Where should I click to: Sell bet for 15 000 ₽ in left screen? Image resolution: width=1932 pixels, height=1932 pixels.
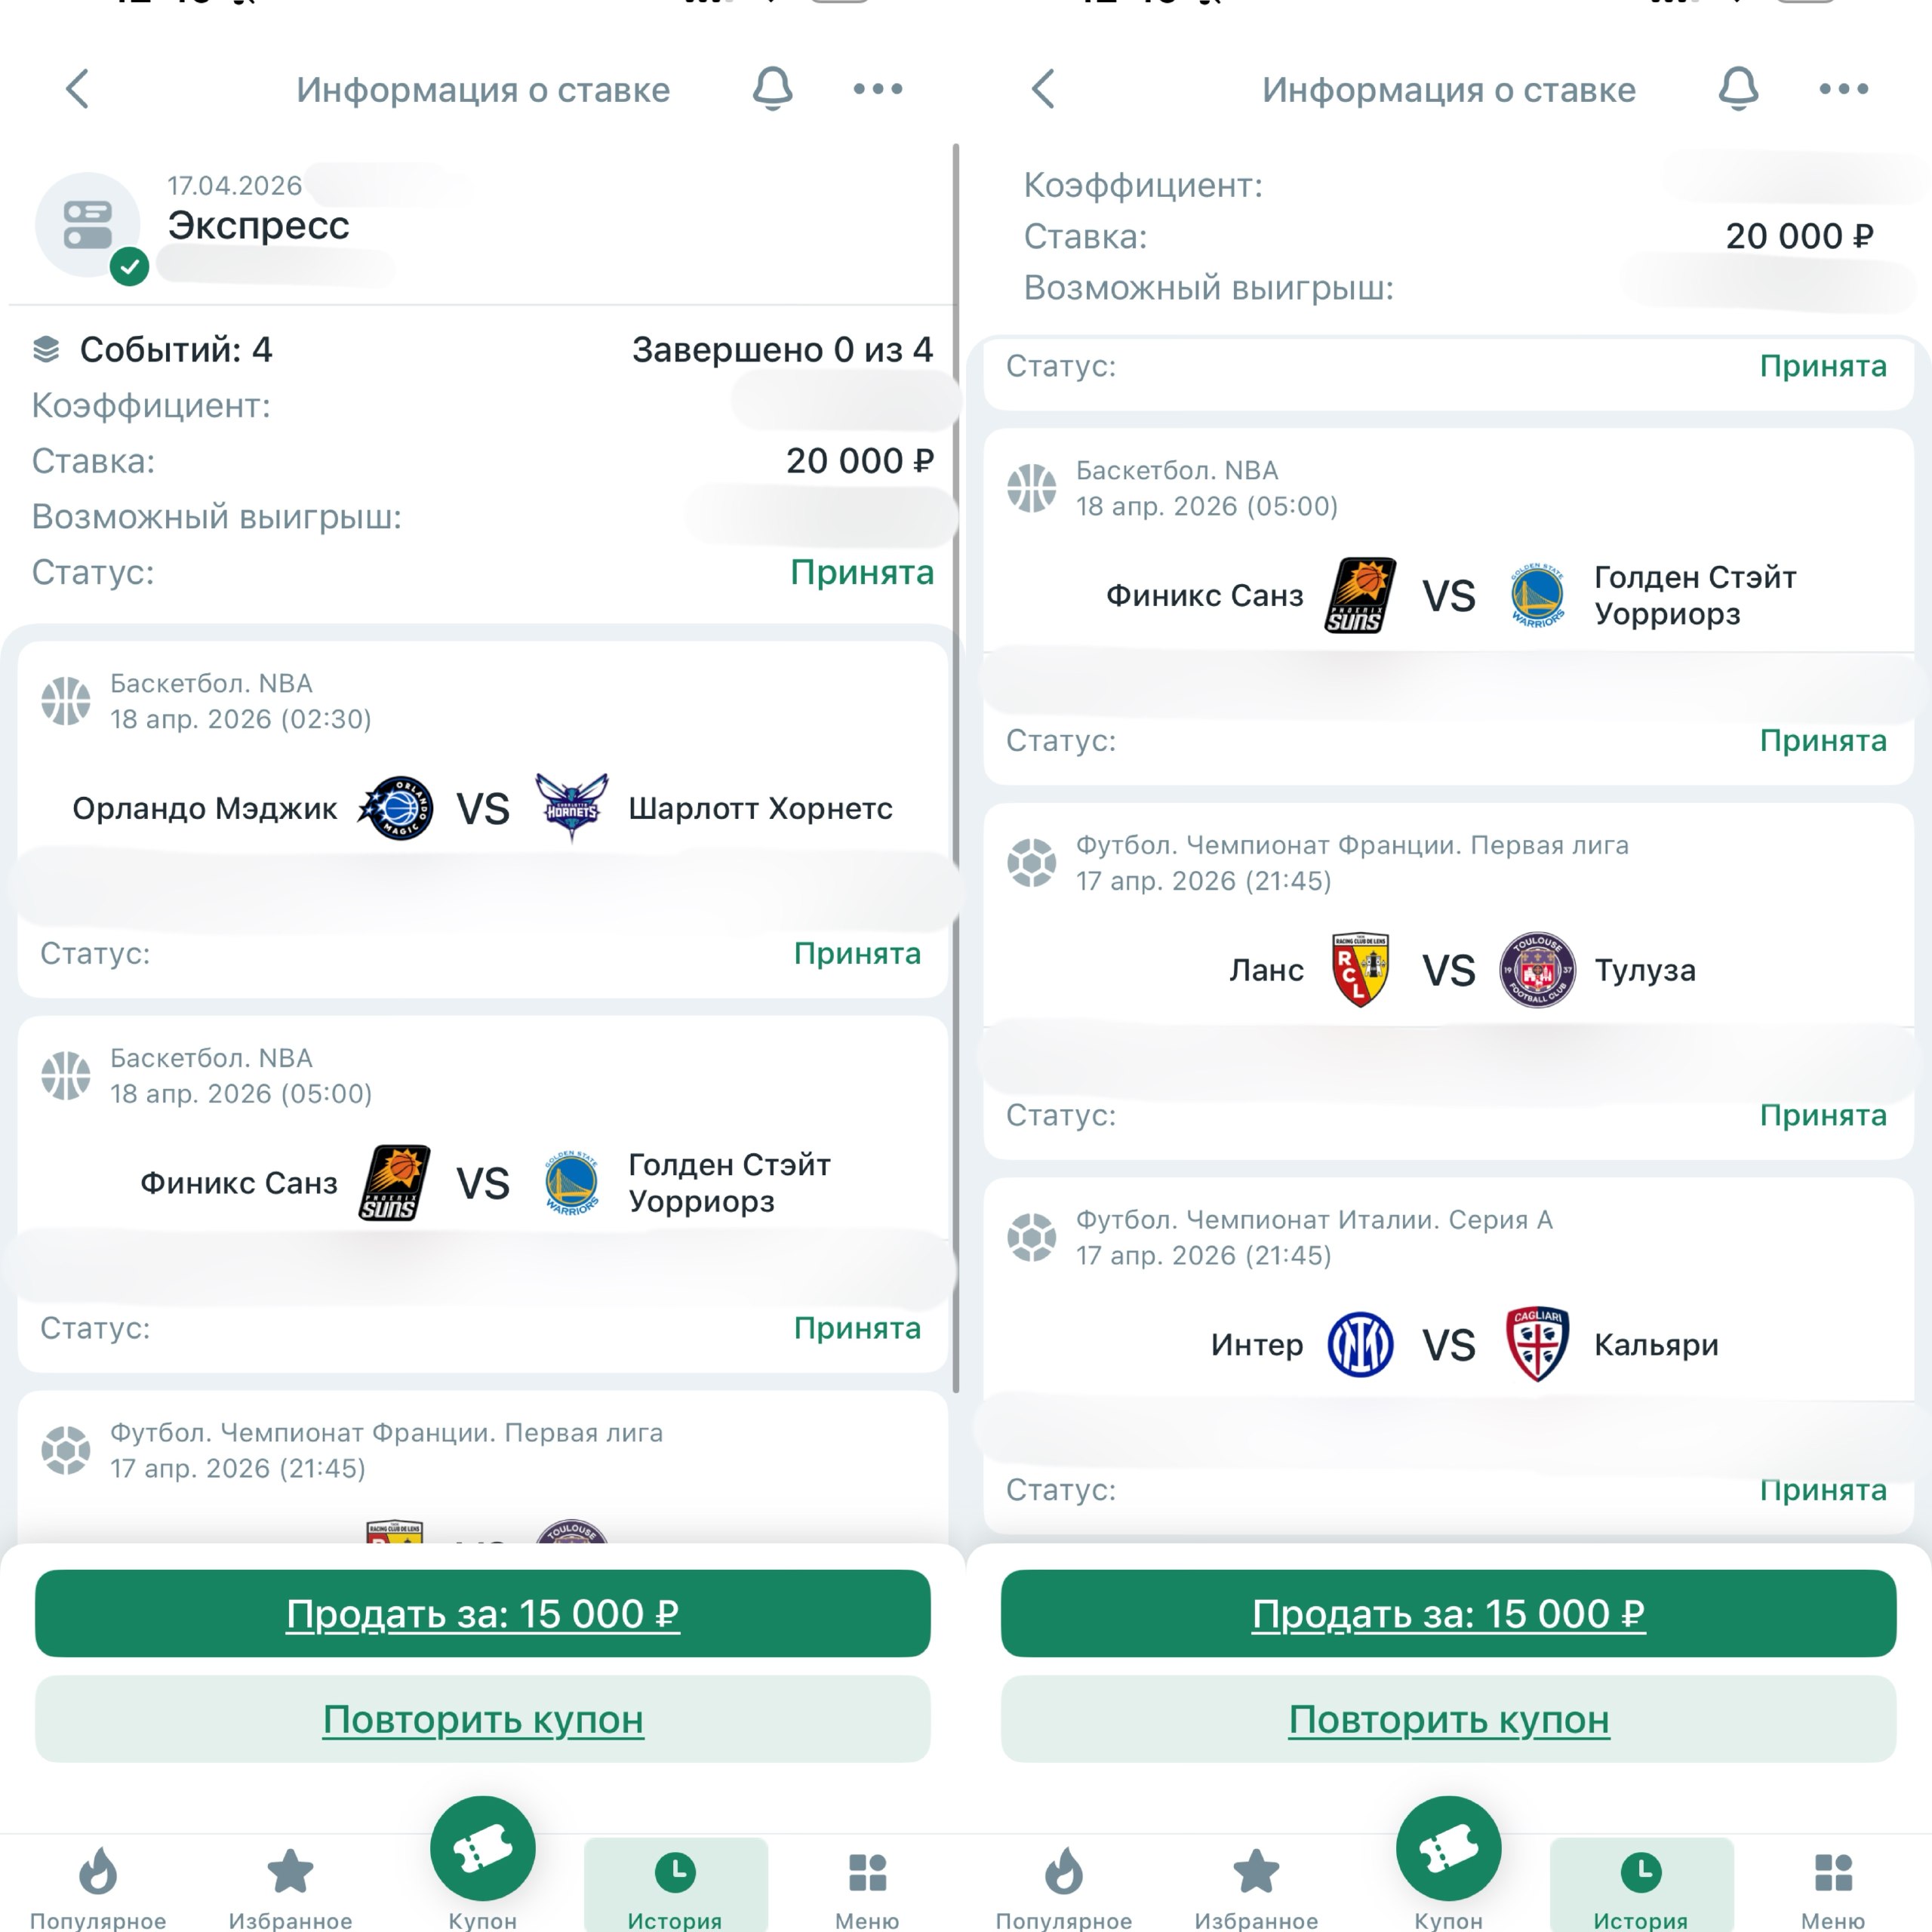point(483,1613)
